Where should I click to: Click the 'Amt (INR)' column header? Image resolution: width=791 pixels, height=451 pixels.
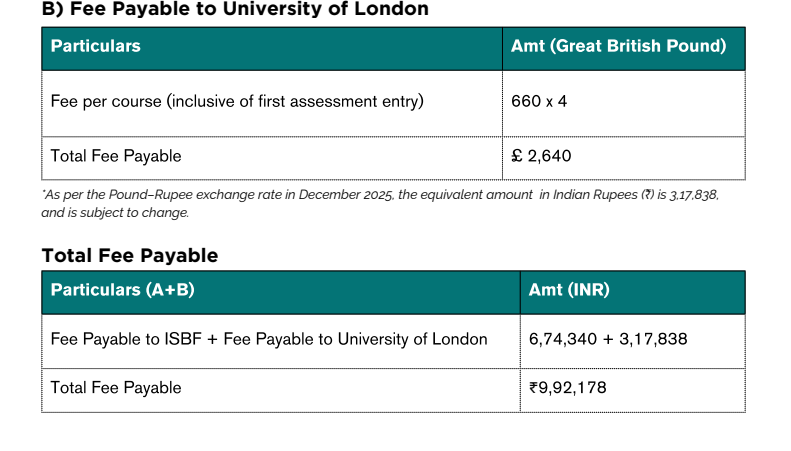569,291
